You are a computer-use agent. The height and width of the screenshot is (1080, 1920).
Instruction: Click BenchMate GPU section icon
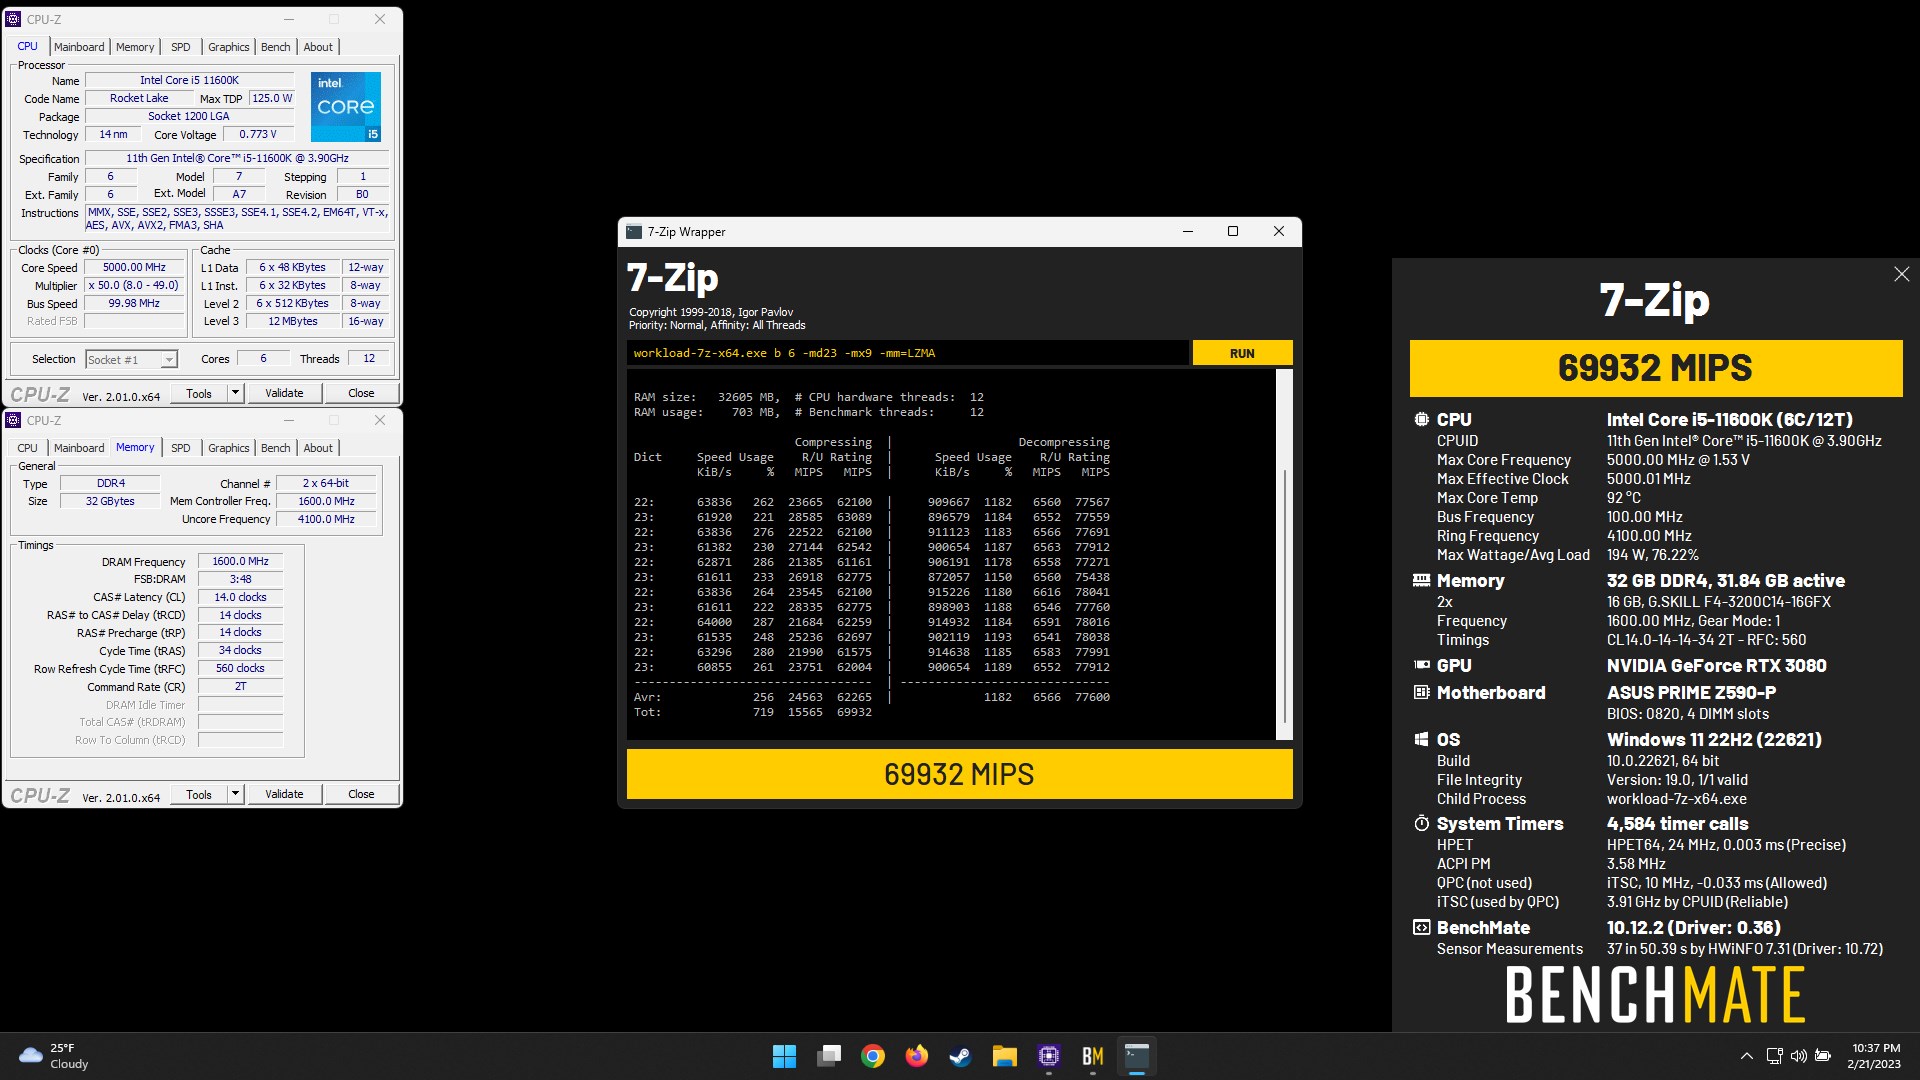pos(1421,665)
